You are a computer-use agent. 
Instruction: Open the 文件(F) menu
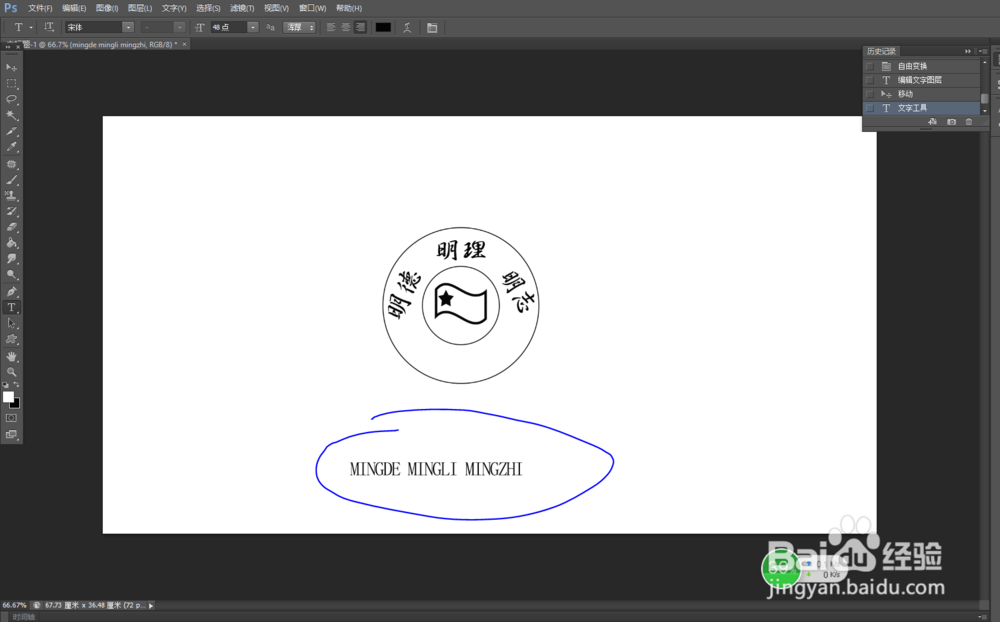click(x=40, y=8)
